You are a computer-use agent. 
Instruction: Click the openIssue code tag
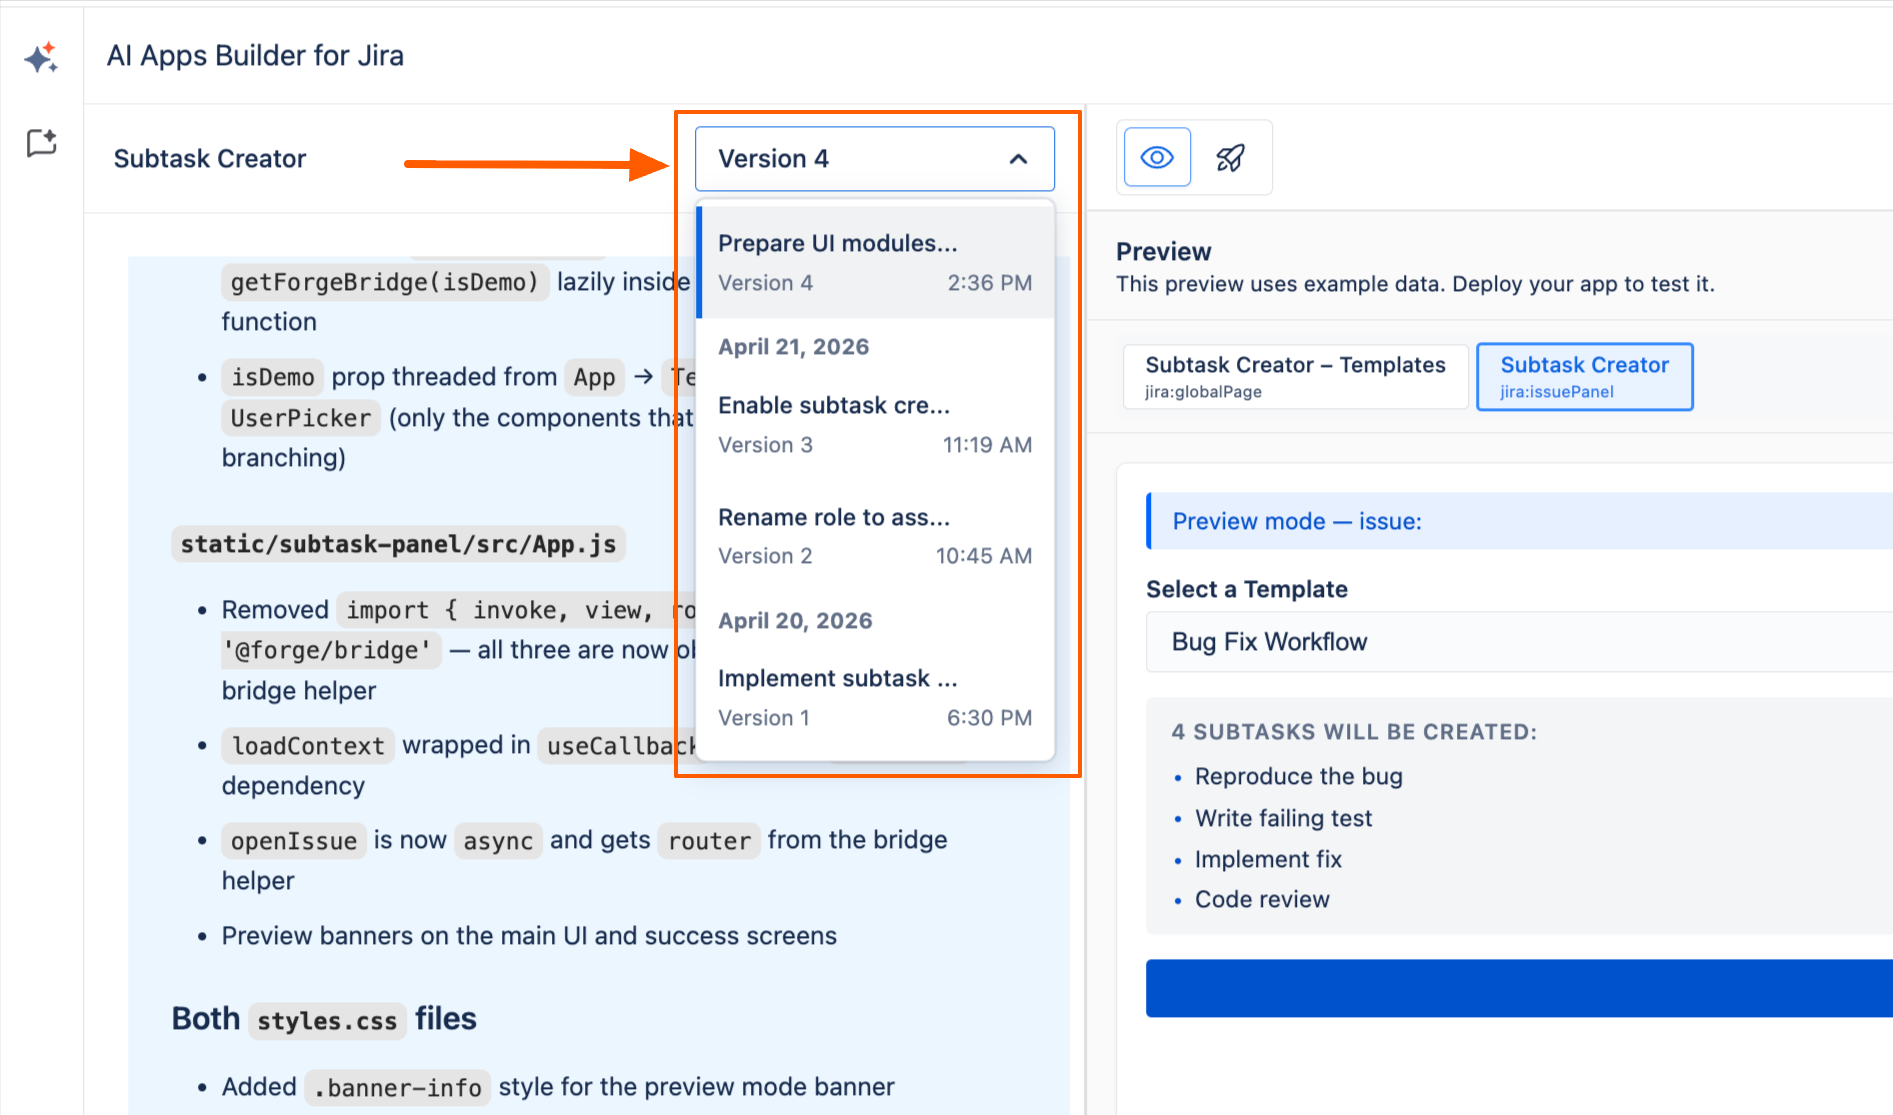[294, 841]
